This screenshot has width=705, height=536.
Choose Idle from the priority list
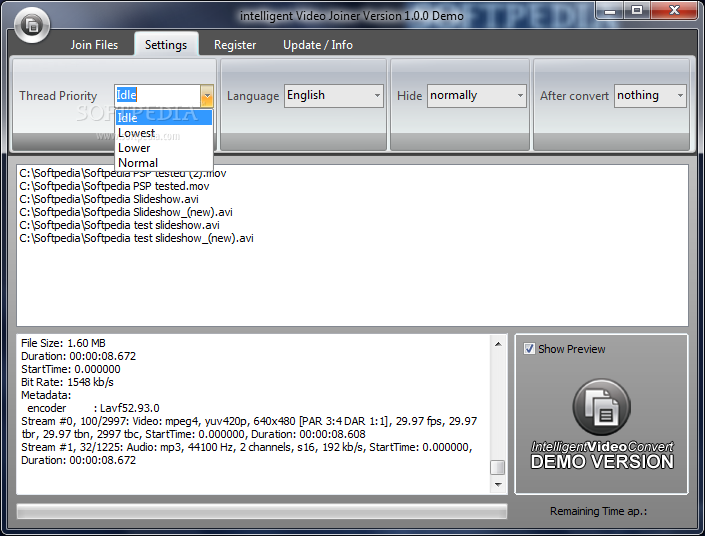[164, 118]
